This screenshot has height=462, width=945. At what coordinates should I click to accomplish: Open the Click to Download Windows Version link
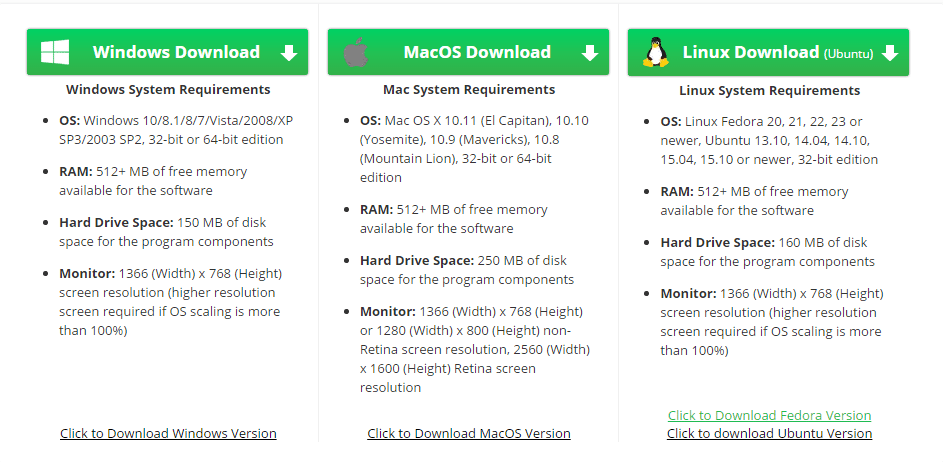[168, 433]
